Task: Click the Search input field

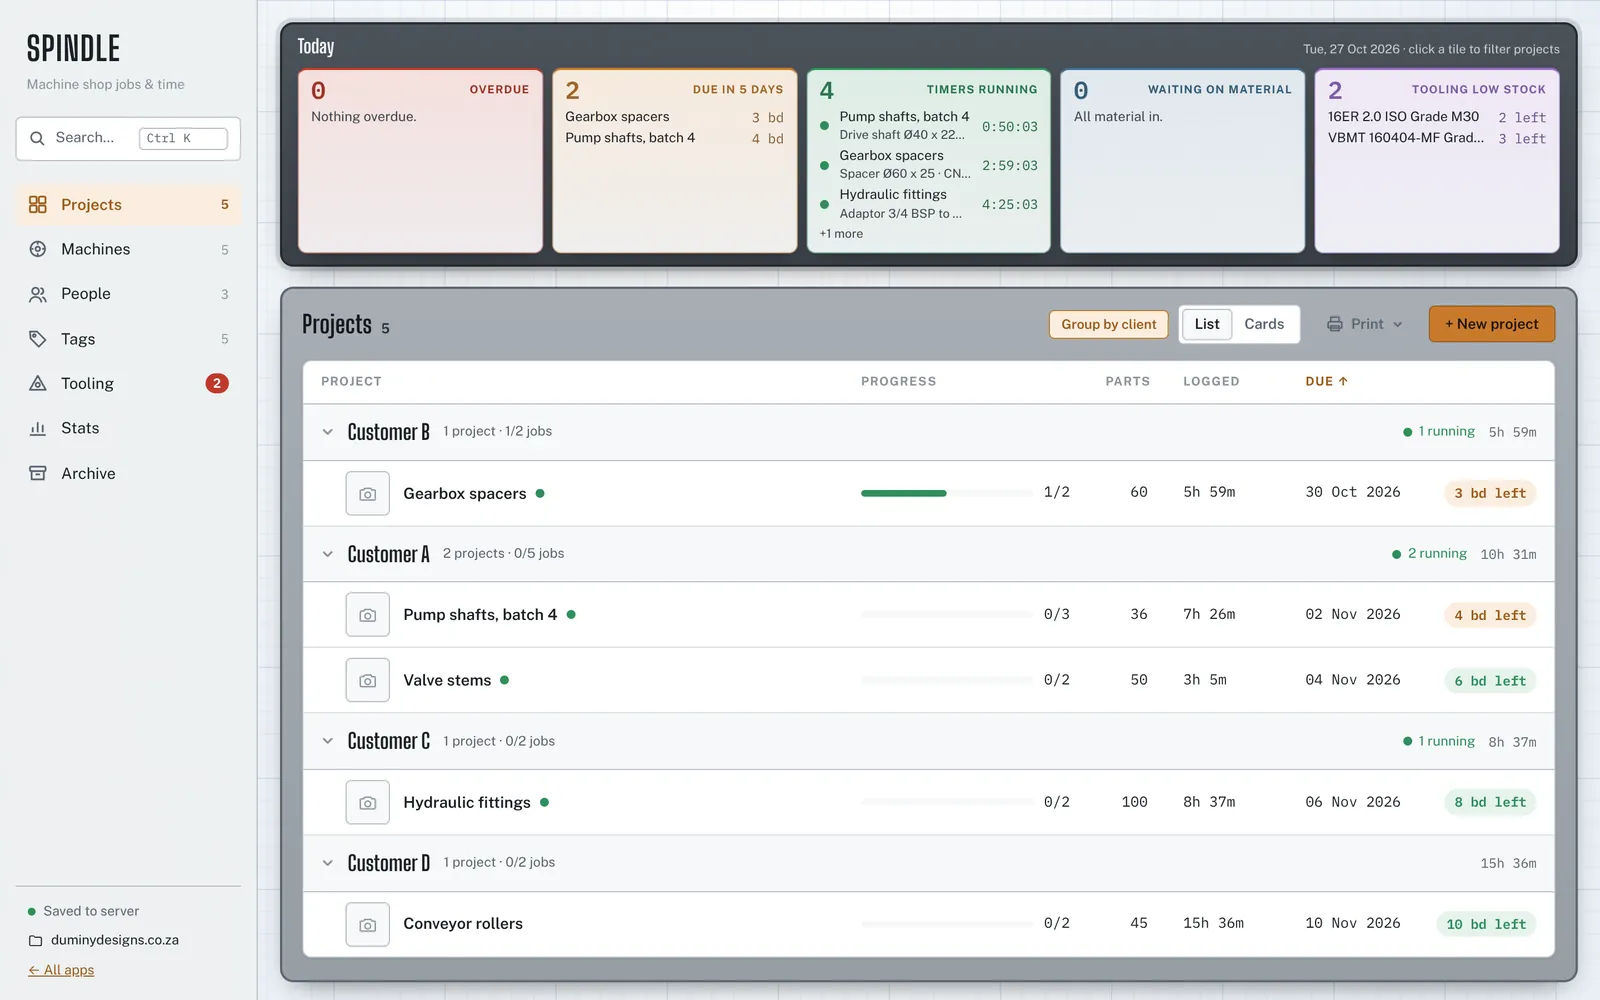Action: point(128,138)
